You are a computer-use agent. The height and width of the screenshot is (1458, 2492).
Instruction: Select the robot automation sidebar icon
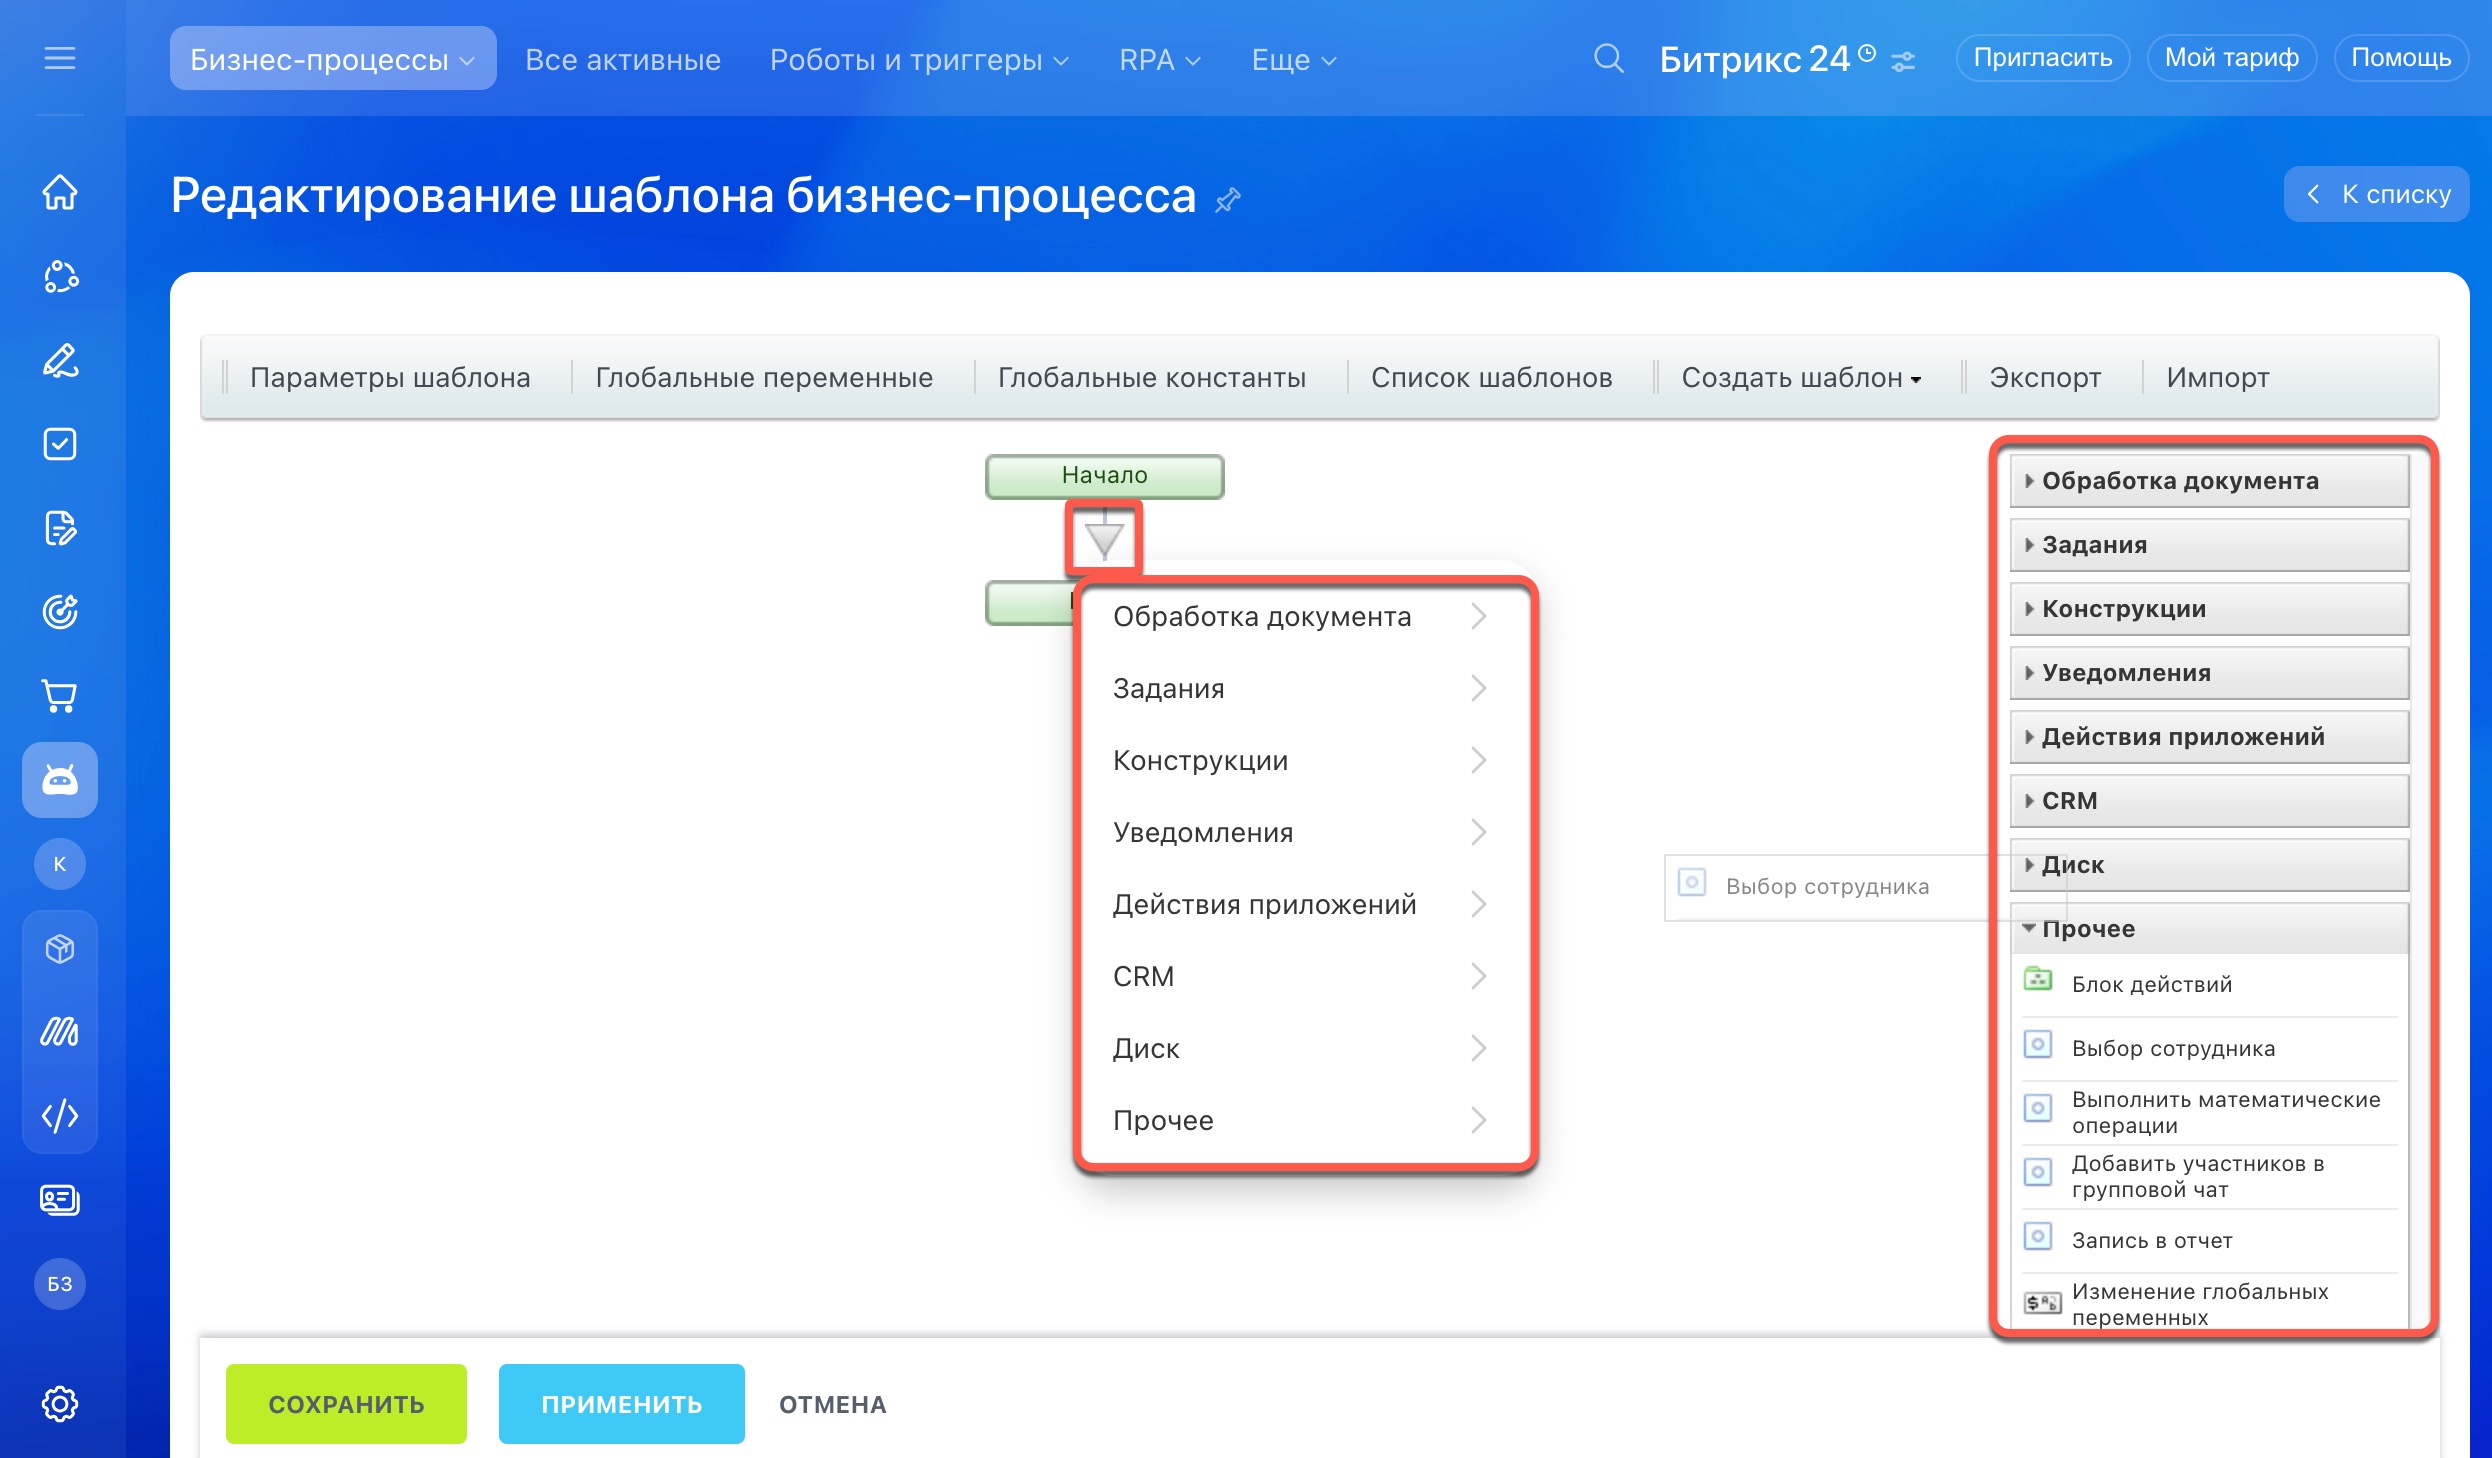(60, 780)
